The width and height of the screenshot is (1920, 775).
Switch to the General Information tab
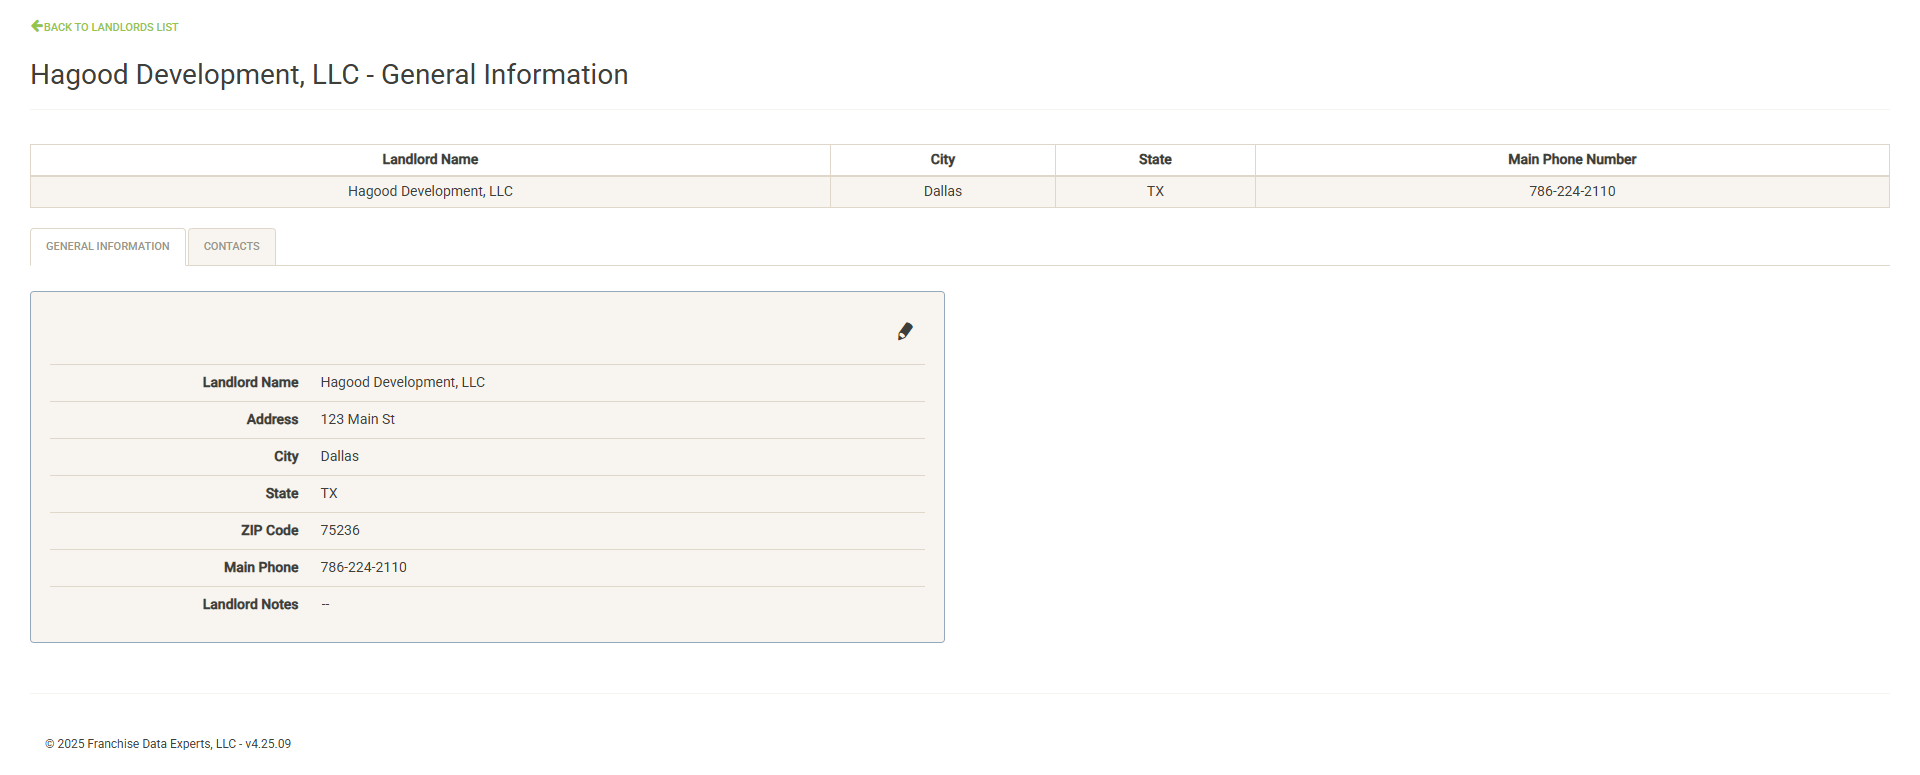click(x=108, y=246)
